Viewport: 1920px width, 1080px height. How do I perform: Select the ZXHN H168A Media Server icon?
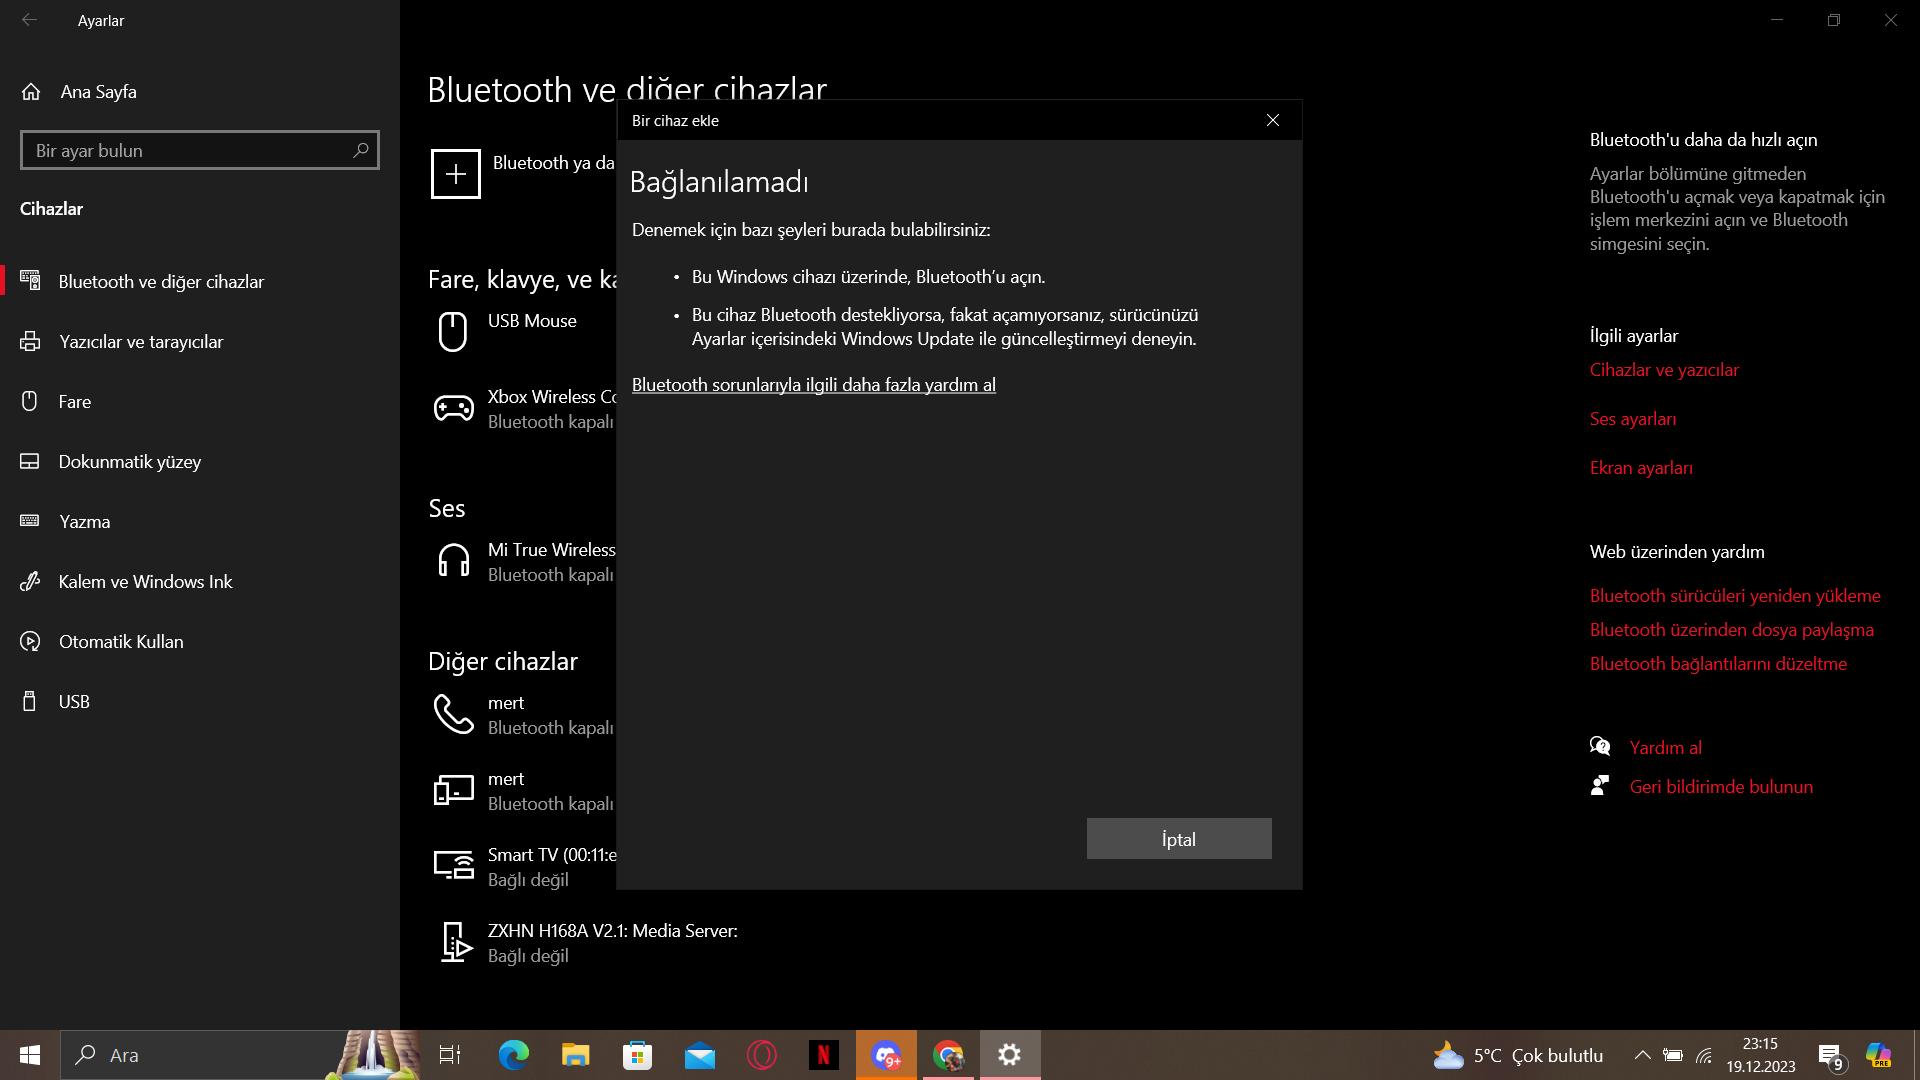coord(455,942)
